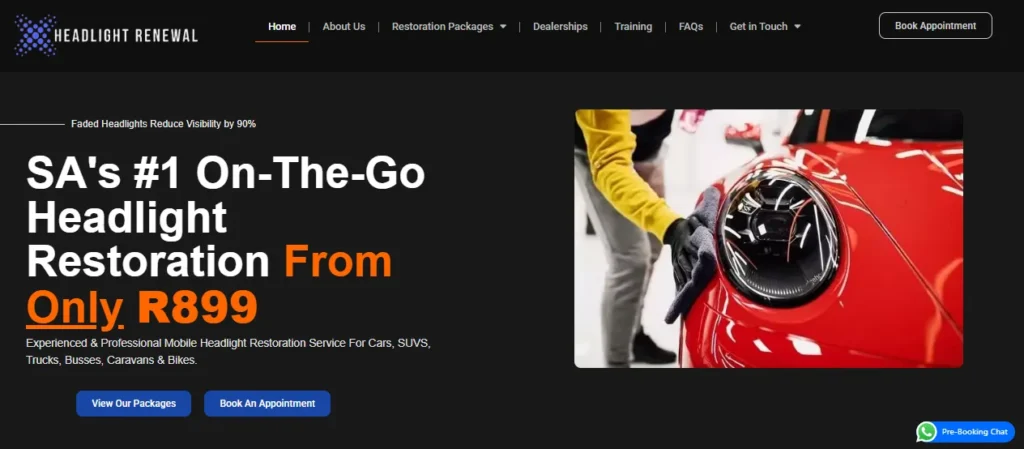Open the Pre-Booking Chat widget
This screenshot has height=449, width=1024.
point(965,431)
